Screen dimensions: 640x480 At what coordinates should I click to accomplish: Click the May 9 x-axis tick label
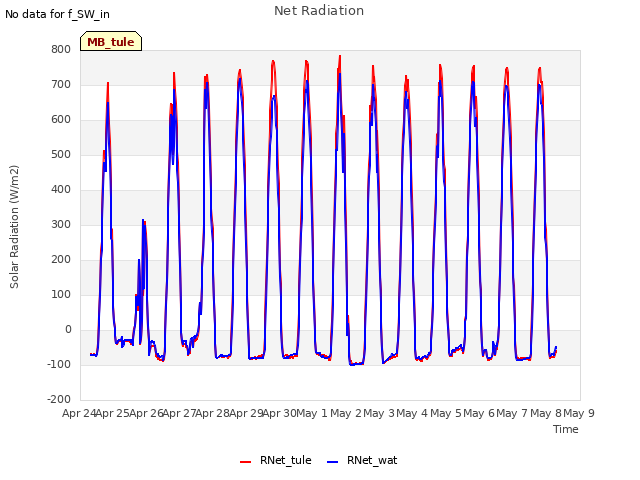click(x=579, y=413)
